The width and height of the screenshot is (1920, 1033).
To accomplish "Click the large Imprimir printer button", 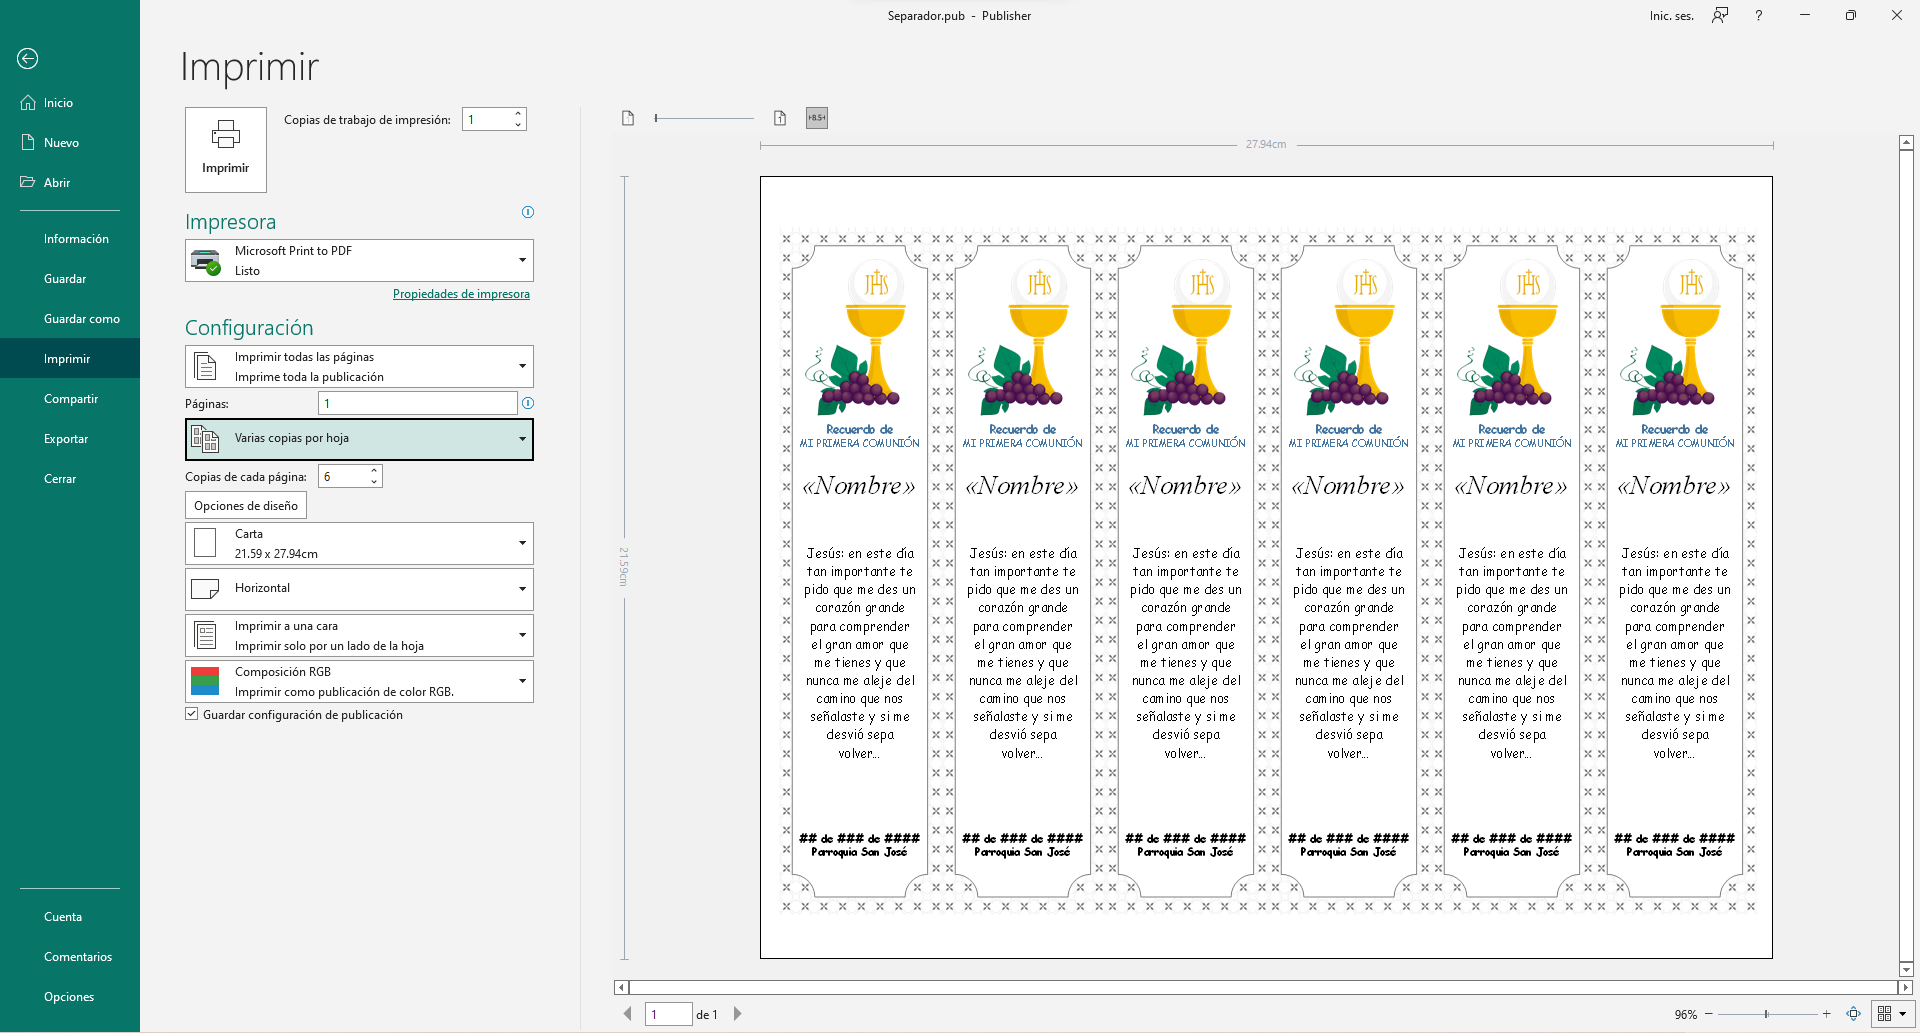I will [226, 149].
